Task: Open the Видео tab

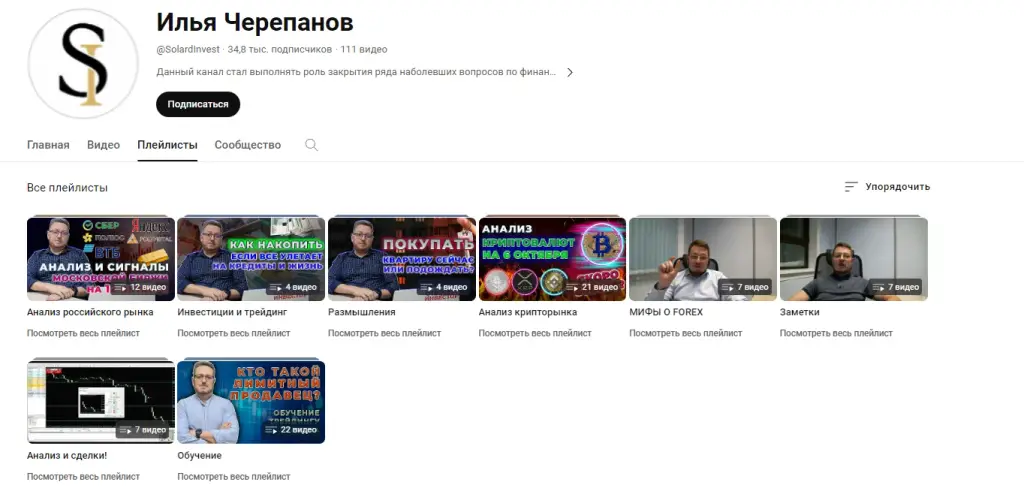Action: [103, 145]
